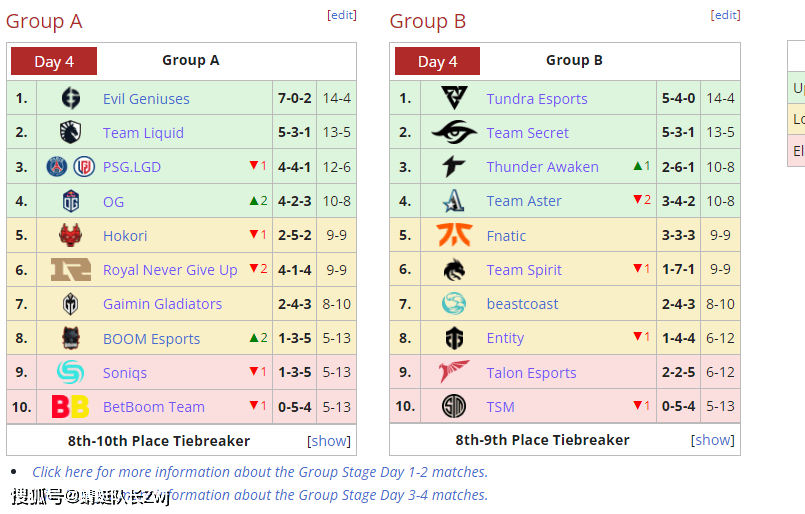
Task: Open the Day 4 selector in Group A
Action: click(x=54, y=61)
